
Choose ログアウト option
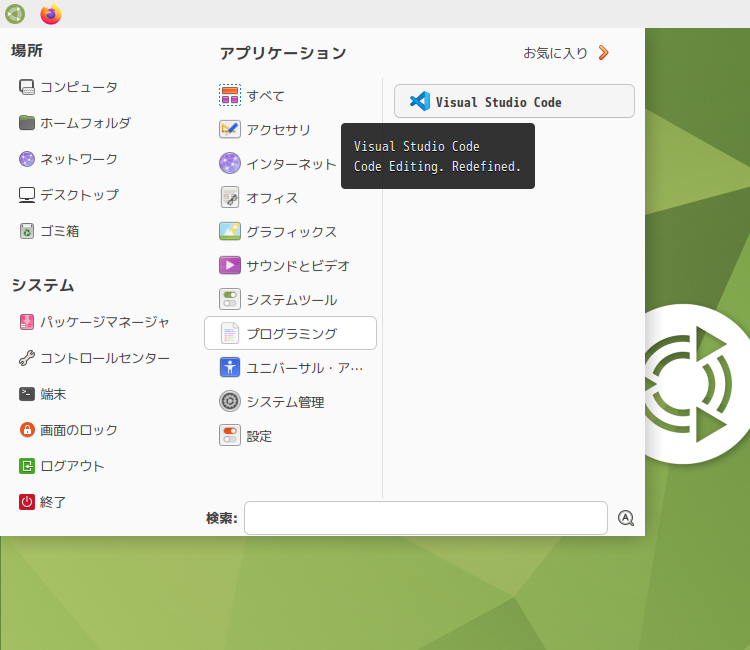coord(62,466)
